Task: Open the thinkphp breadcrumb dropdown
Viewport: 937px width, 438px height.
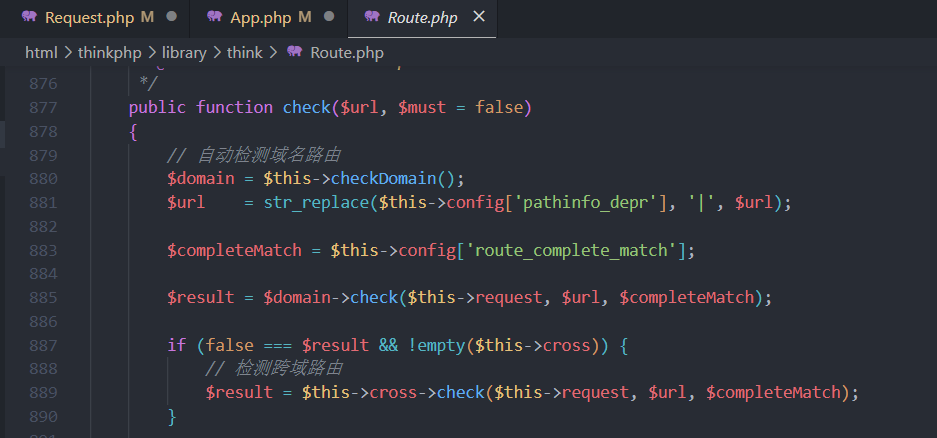Action: pyautogui.click(x=110, y=52)
